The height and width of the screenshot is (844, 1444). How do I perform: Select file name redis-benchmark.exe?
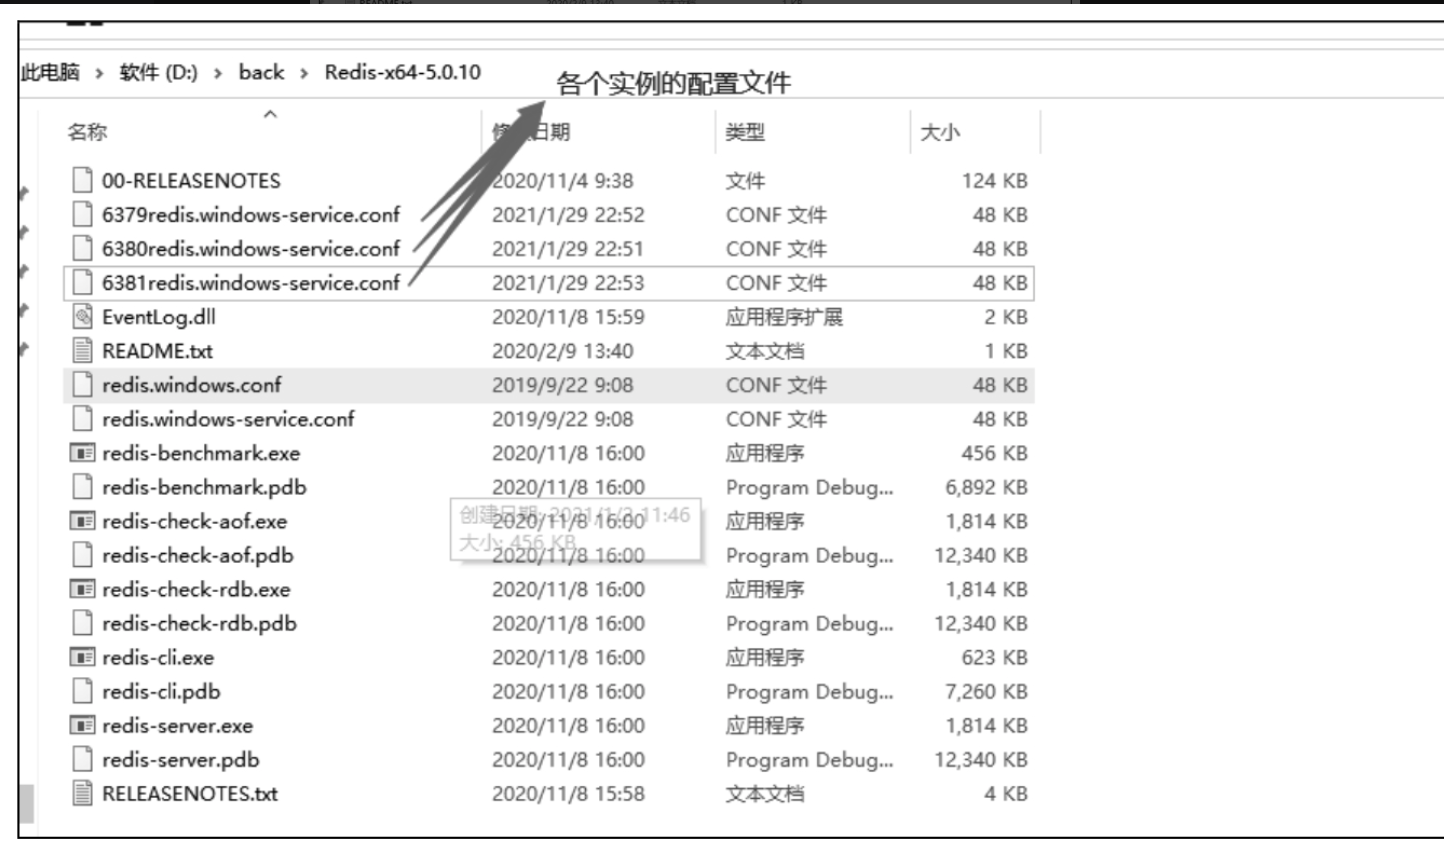pos(200,453)
